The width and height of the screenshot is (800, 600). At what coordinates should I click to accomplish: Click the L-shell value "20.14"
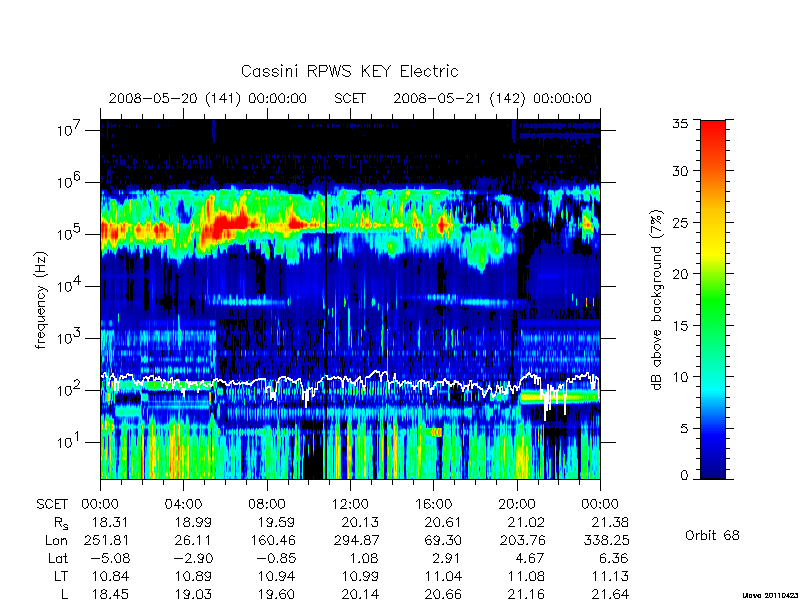pos(360,593)
